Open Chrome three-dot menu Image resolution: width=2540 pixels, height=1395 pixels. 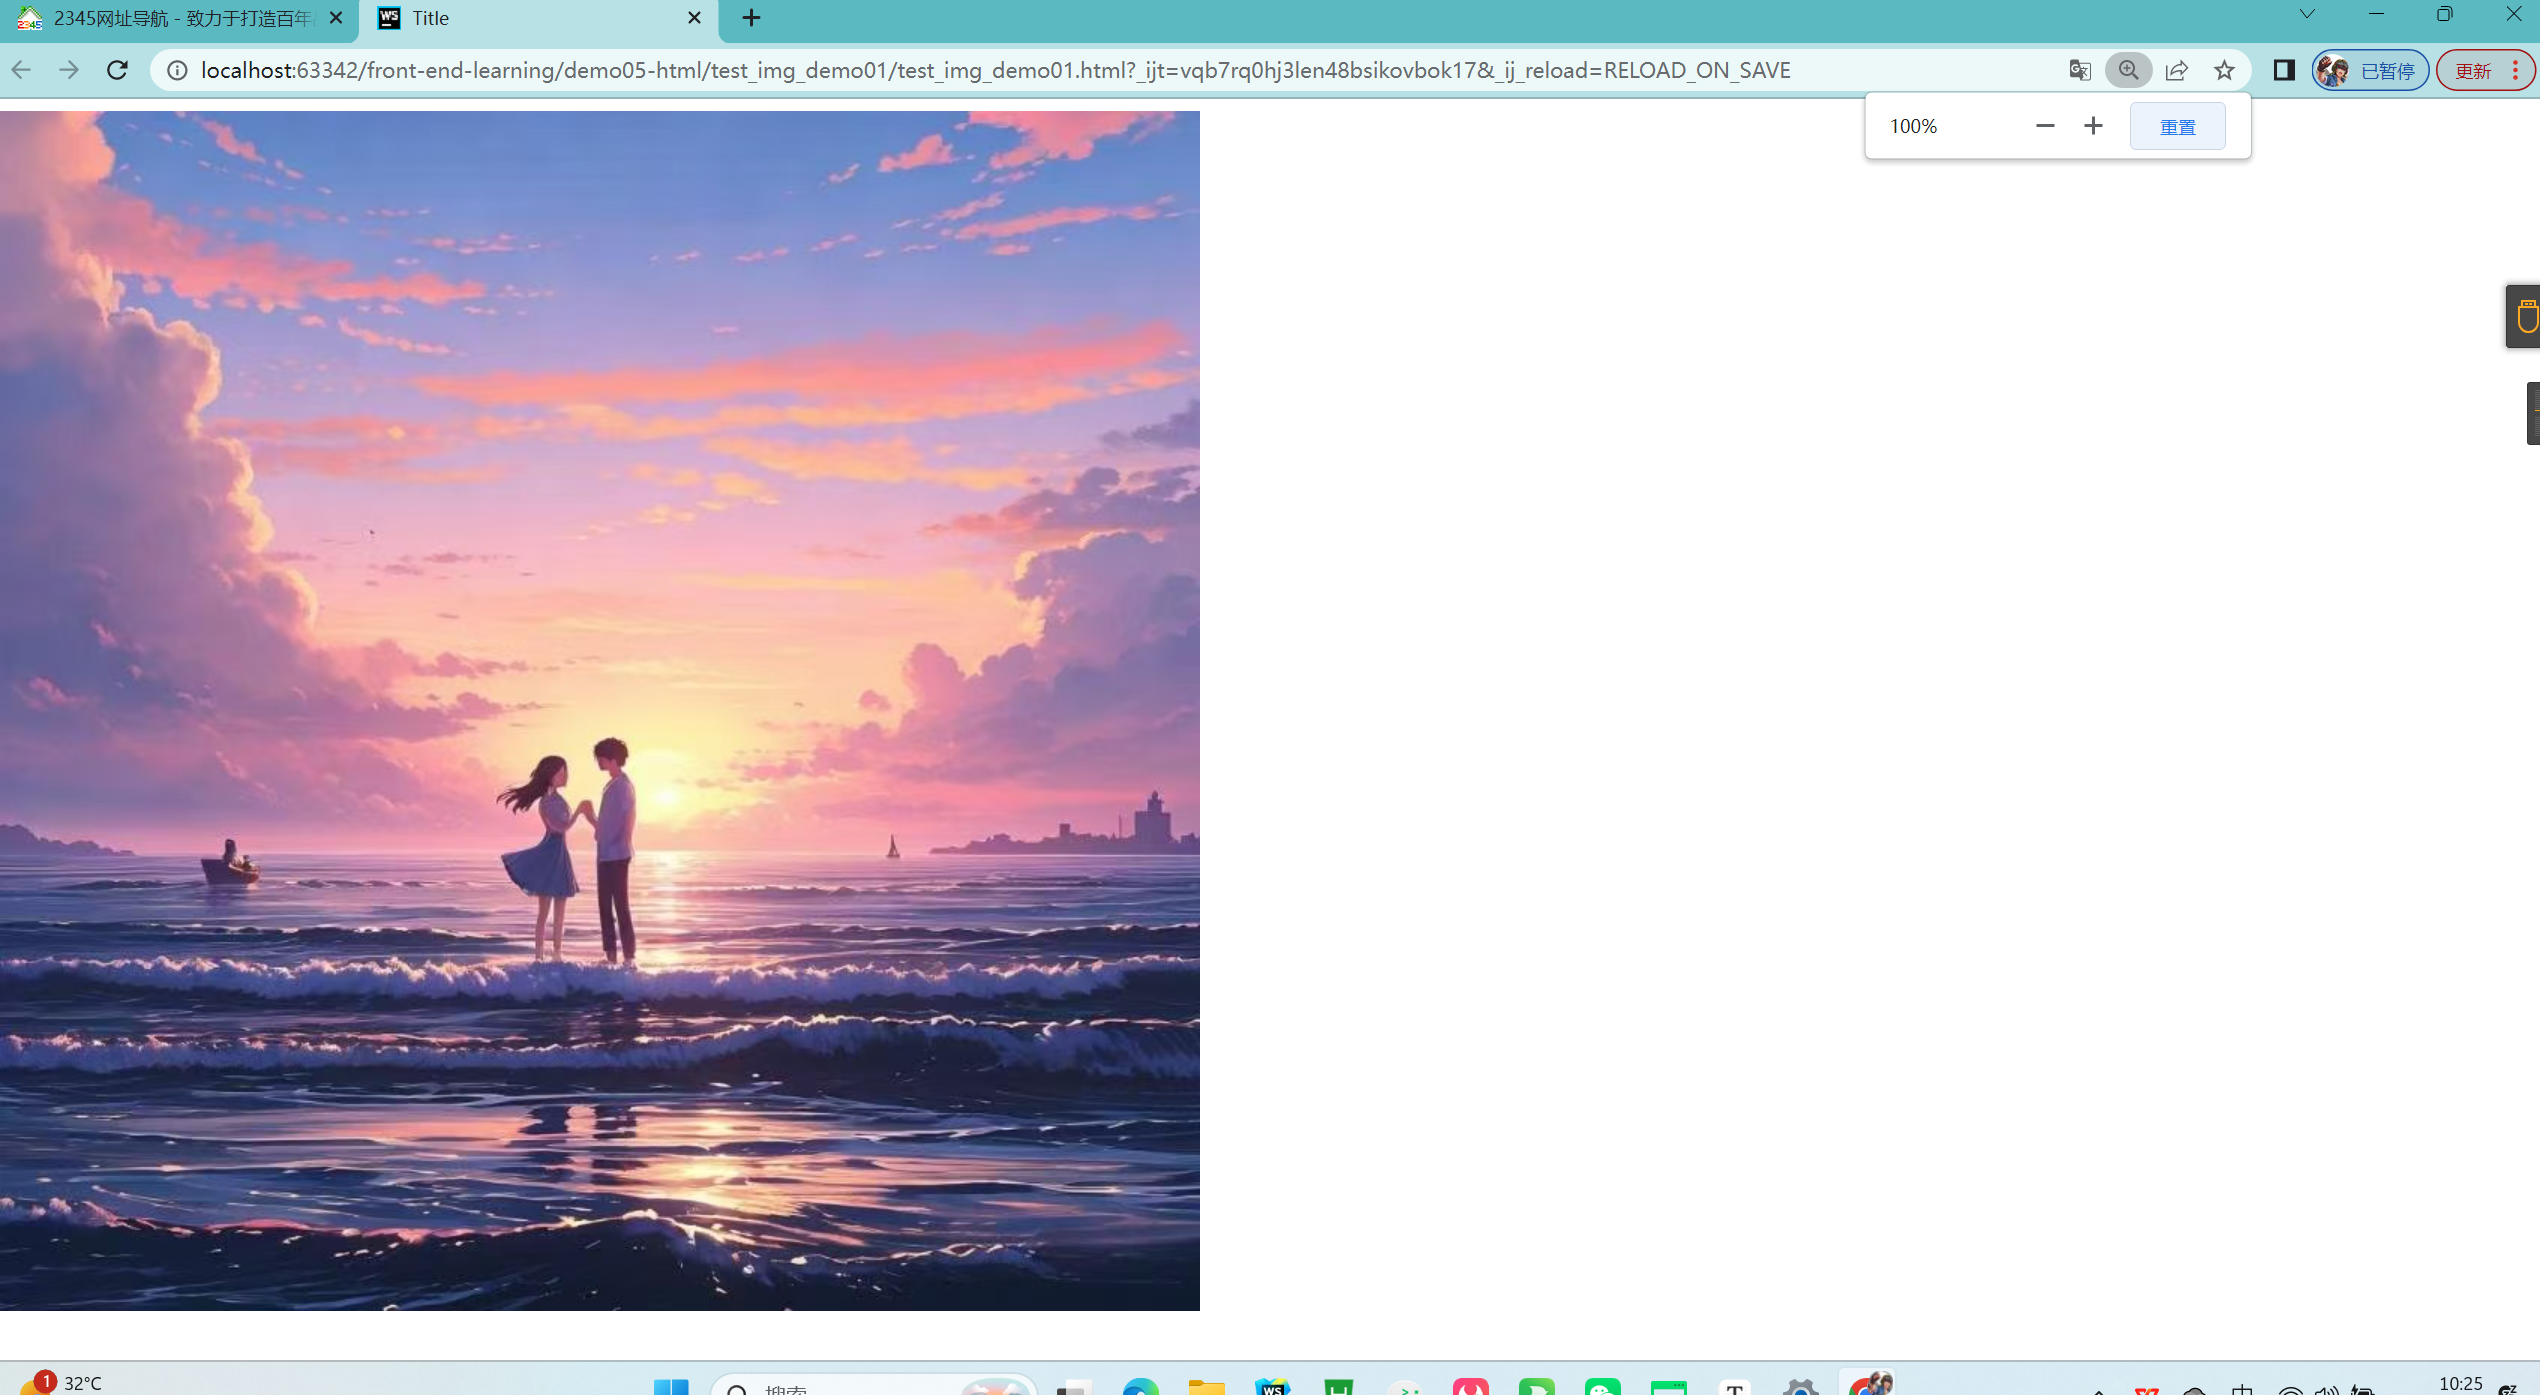click(x=2516, y=70)
